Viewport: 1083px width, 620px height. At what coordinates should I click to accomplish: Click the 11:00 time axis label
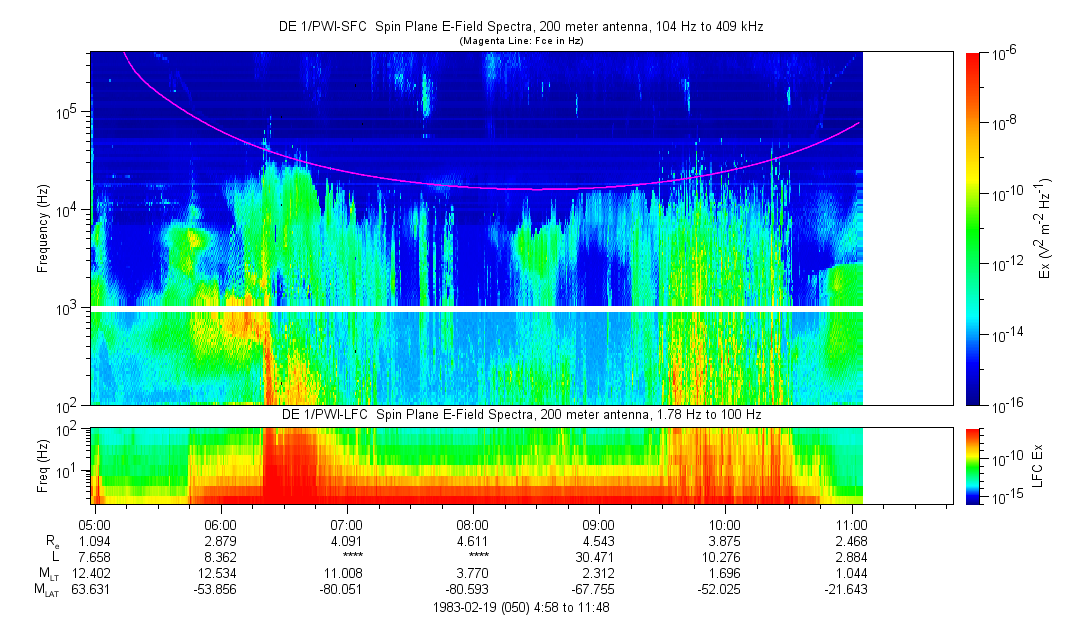[x=850, y=523]
